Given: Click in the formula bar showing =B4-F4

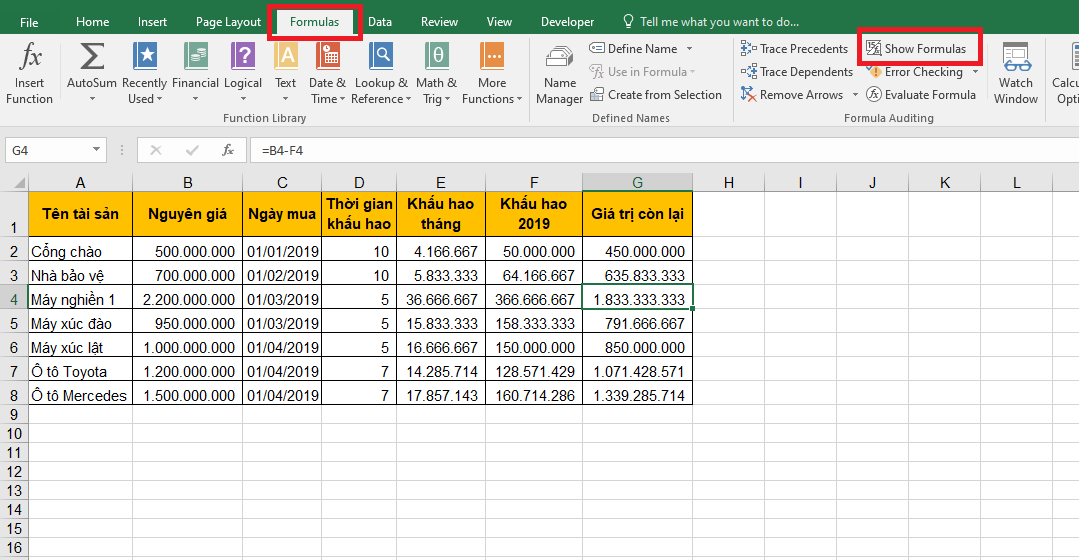Looking at the screenshot, I should (600, 150).
